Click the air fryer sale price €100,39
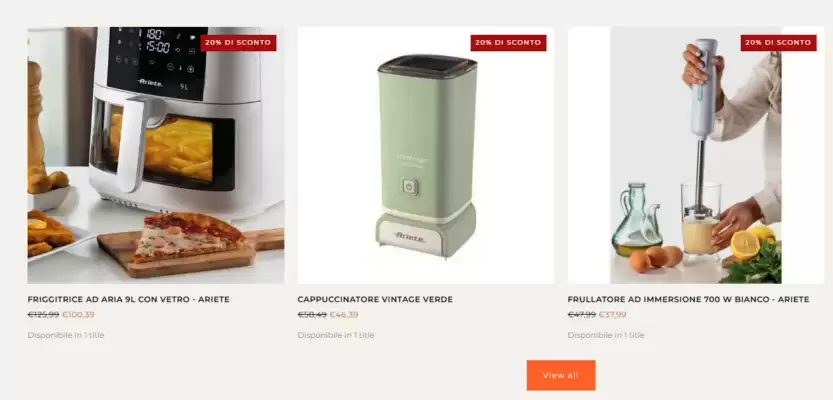This screenshot has height=400, width=833. tap(78, 314)
